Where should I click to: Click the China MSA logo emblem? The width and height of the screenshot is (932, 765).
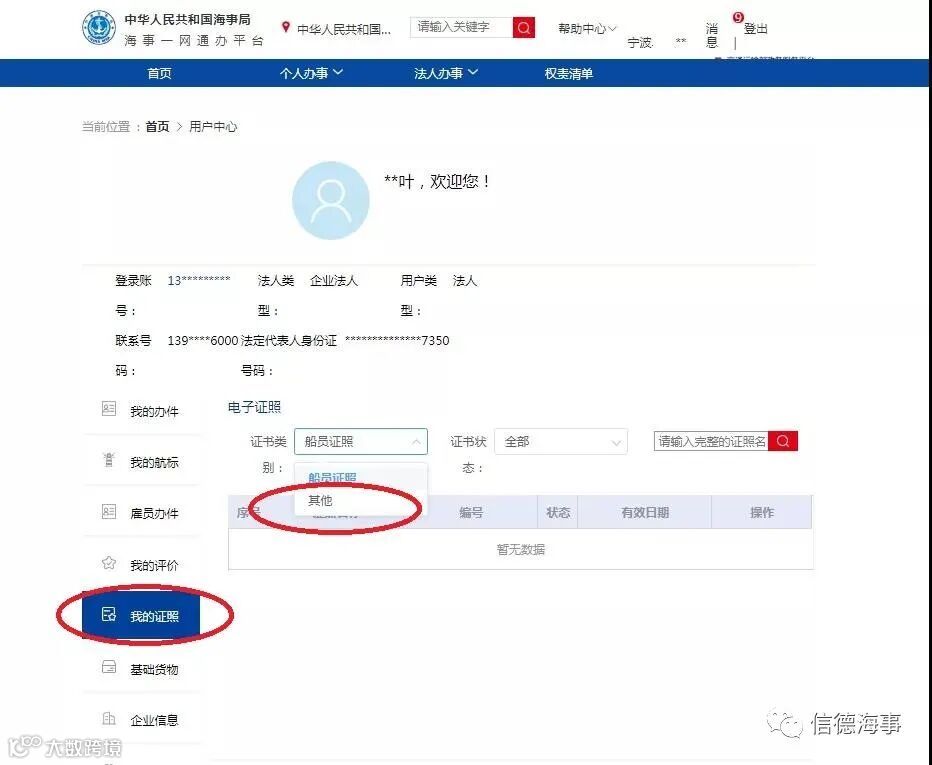click(x=99, y=27)
